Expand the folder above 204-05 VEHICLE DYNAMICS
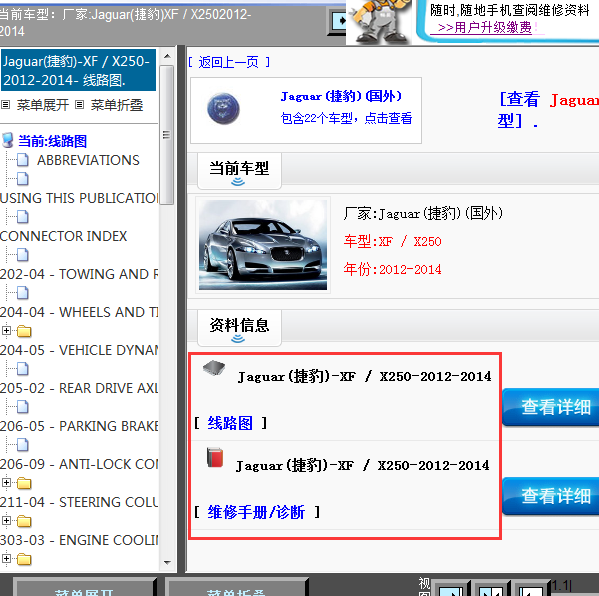Viewport: 599px width, 596px height. [6, 330]
